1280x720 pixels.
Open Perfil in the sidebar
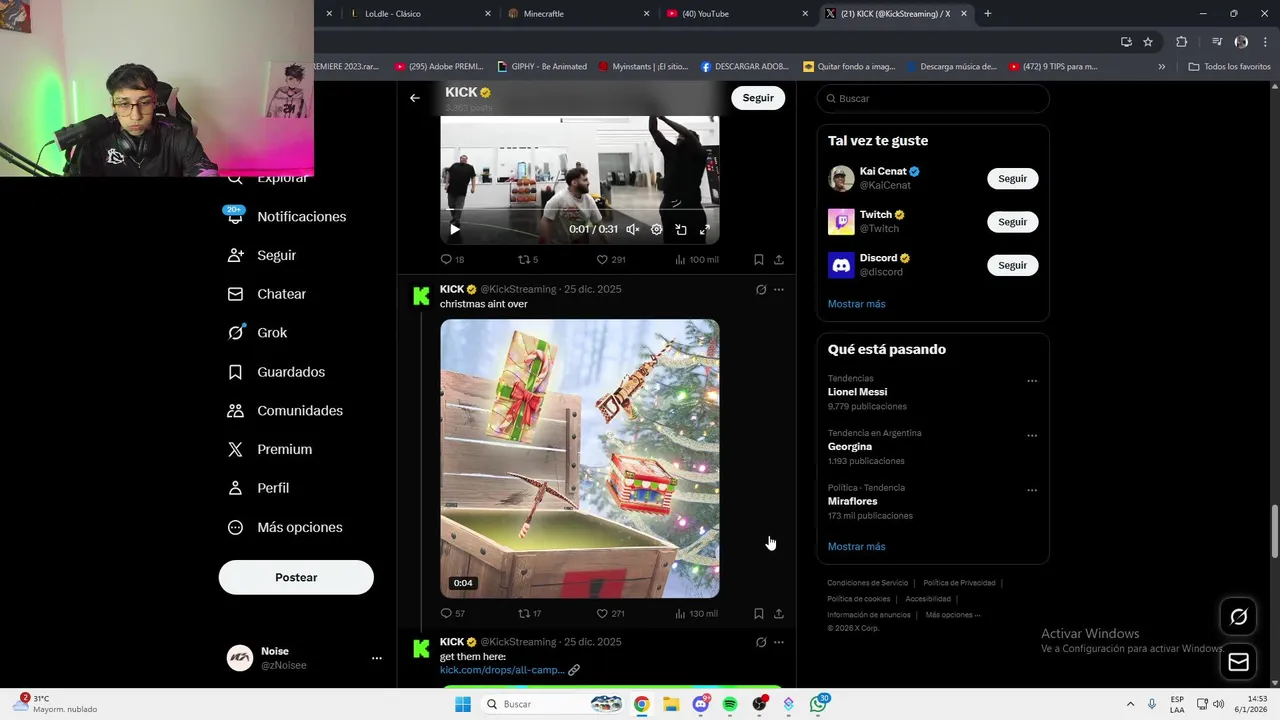coord(258,488)
